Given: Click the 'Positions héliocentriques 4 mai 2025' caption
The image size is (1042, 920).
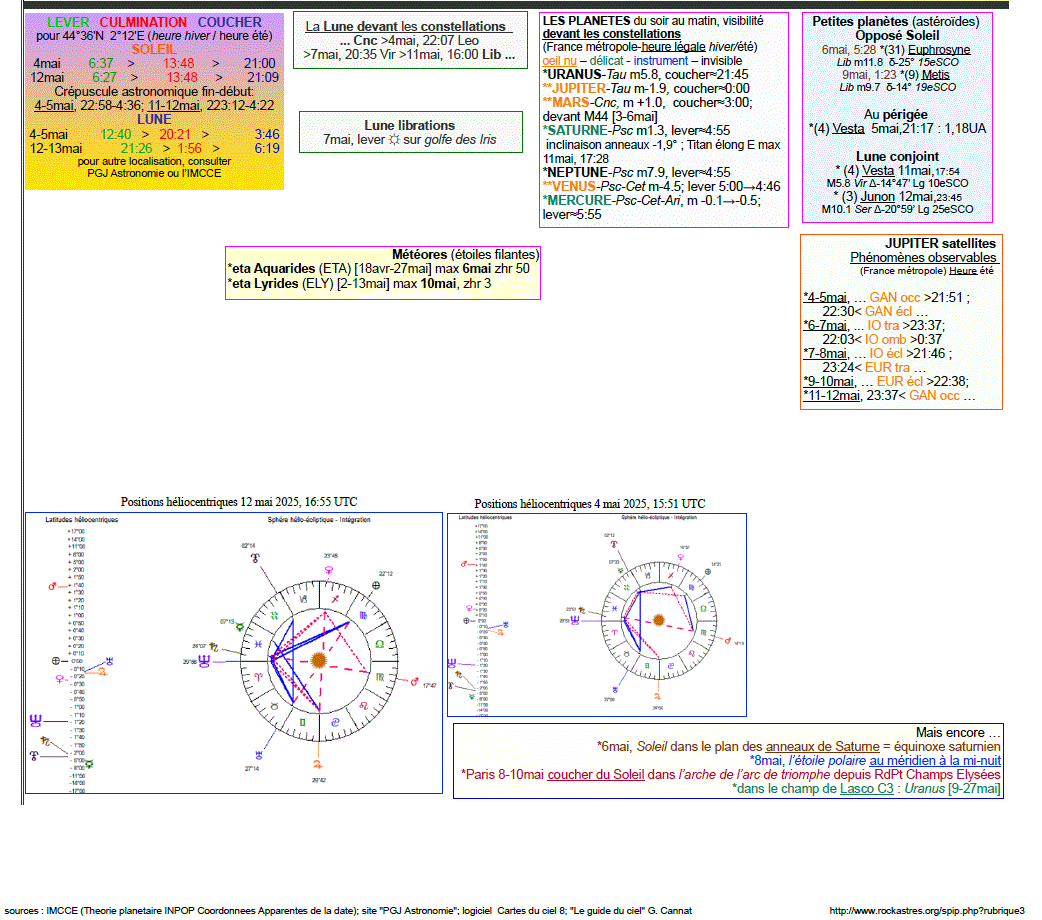Looking at the screenshot, I should point(589,504).
